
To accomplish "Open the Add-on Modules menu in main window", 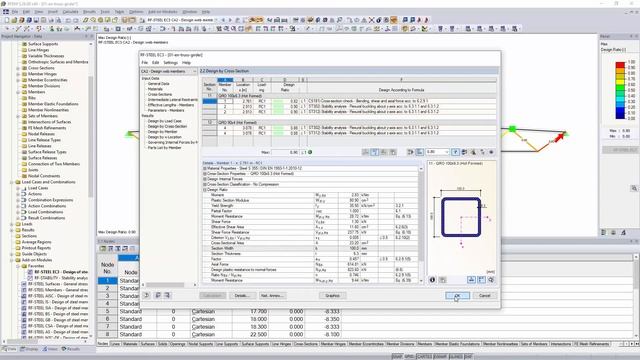I will pos(162,12).
